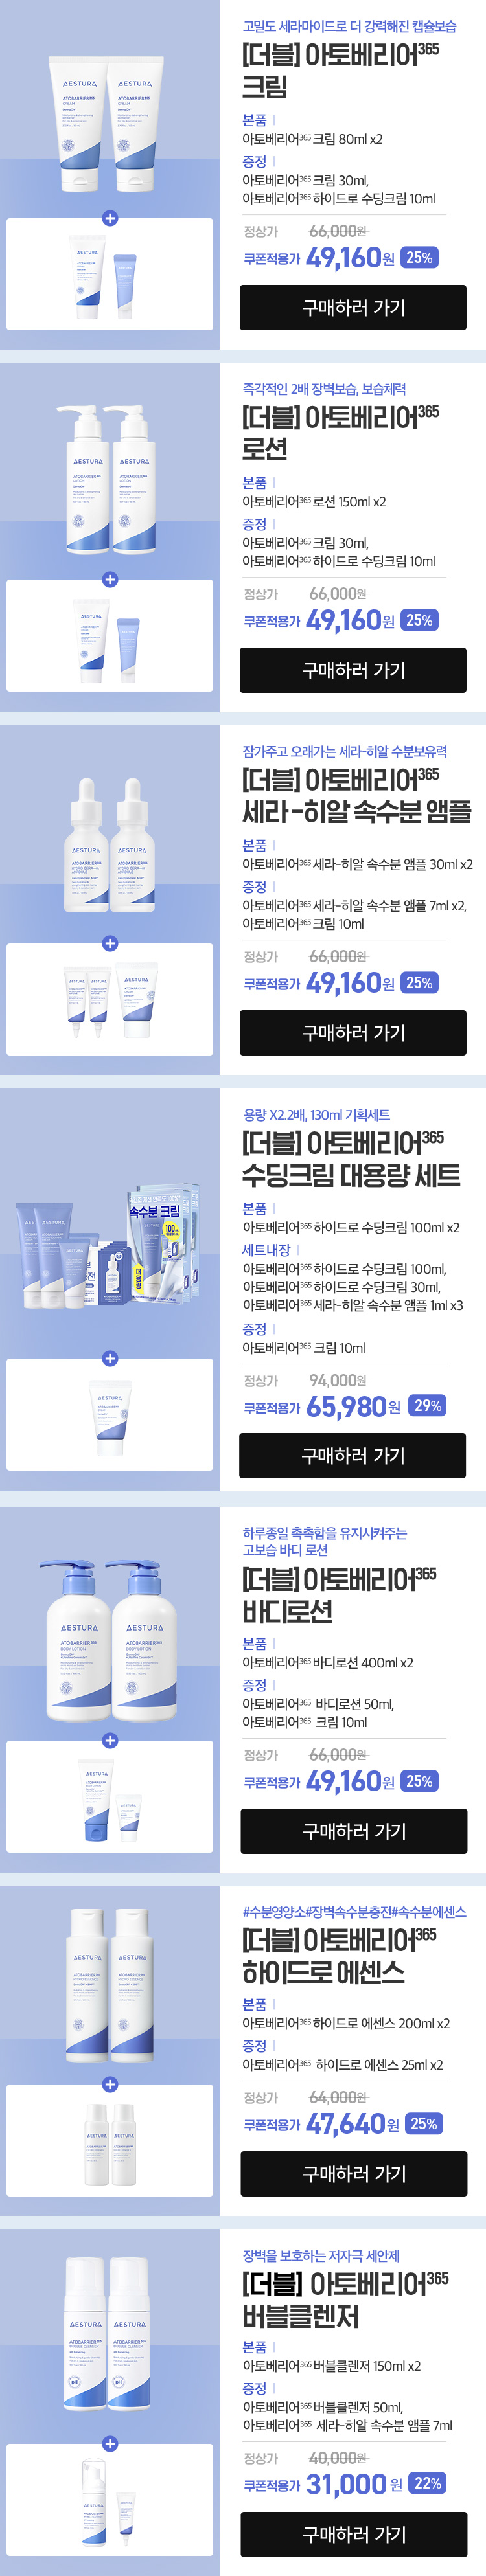Click the 25% discount badge on cream
The image size is (486, 2576).
pos(420,258)
